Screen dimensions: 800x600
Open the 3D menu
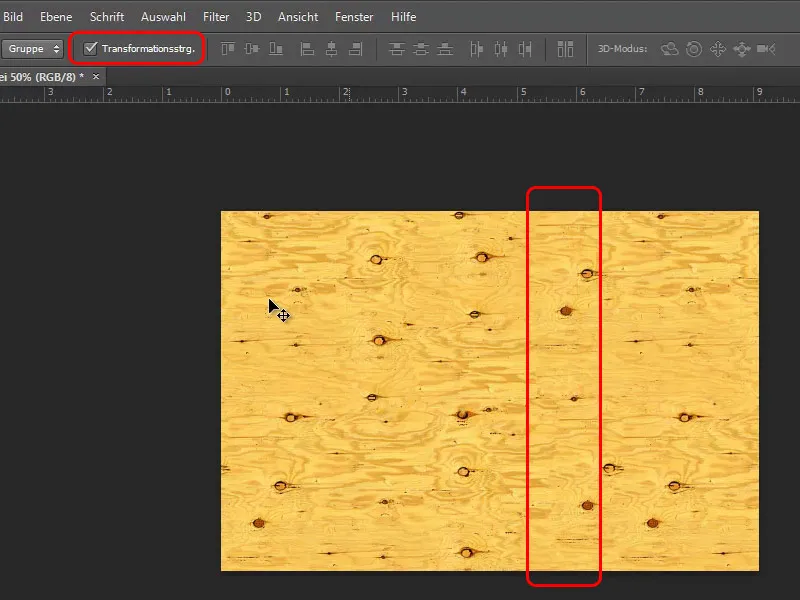pyautogui.click(x=254, y=17)
